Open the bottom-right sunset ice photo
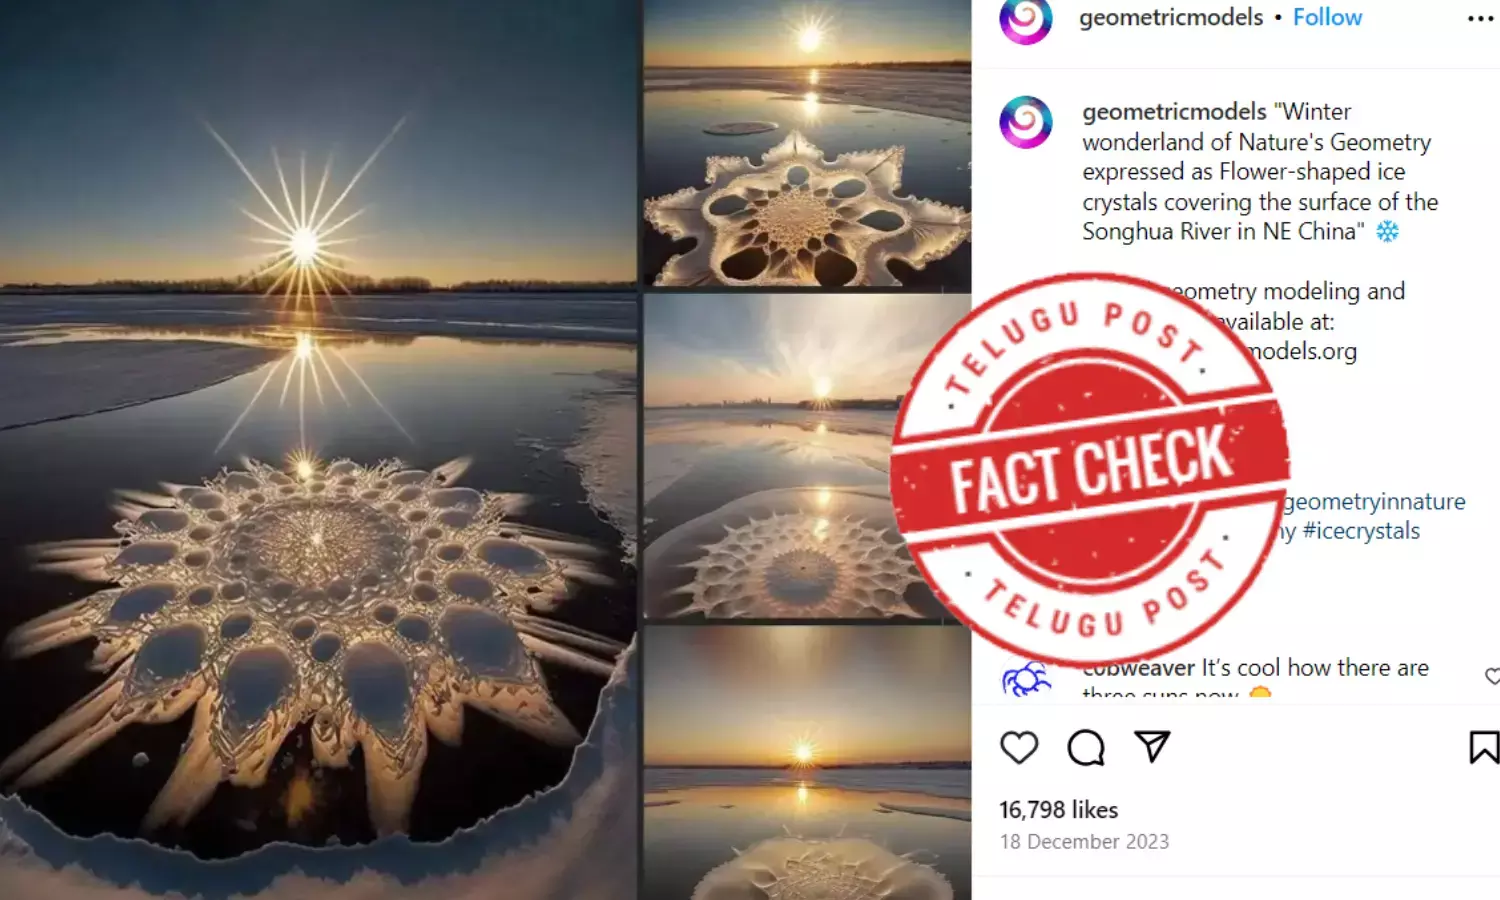 tap(807, 763)
